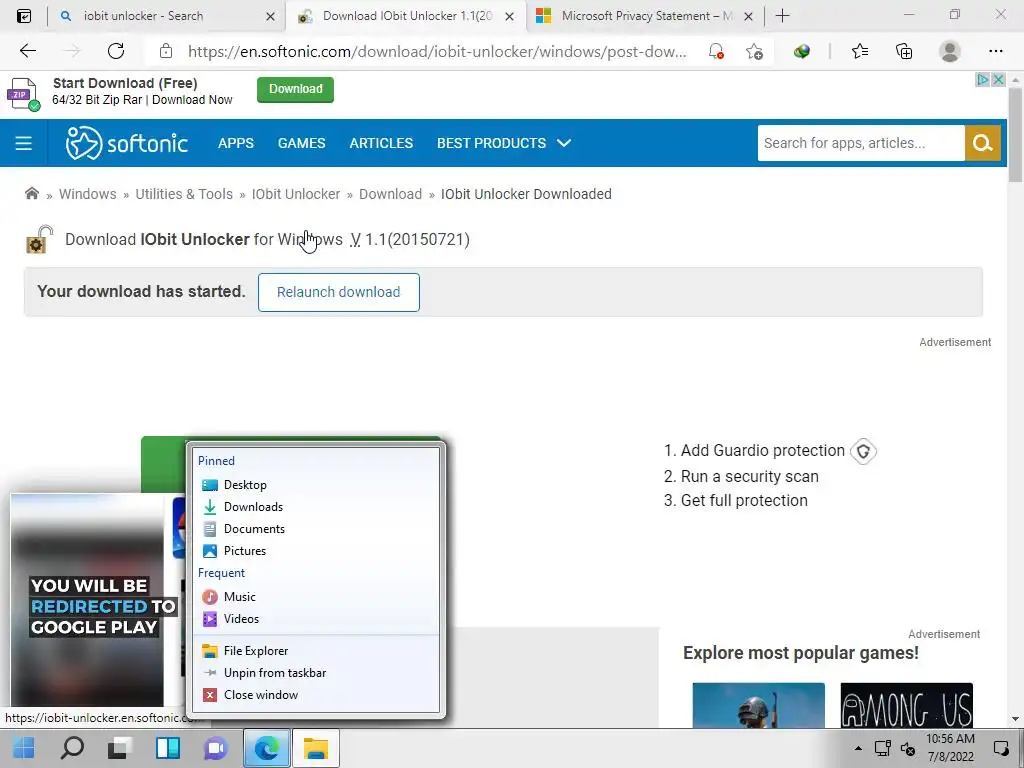Viewport: 1024px width, 768px height.
Task: Open taskbar Search
Action: click(72, 748)
